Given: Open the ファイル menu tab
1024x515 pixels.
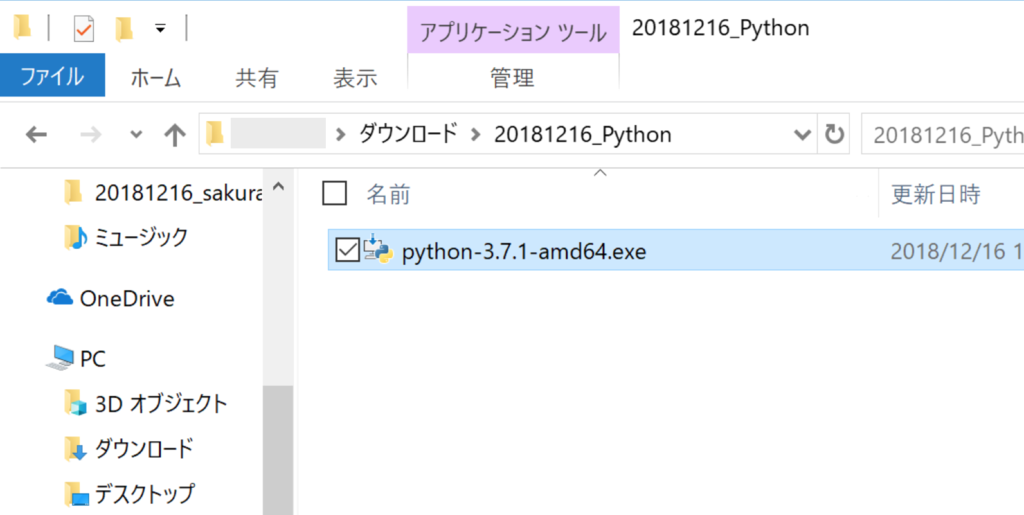Looking at the screenshot, I should pyautogui.click(x=52, y=76).
